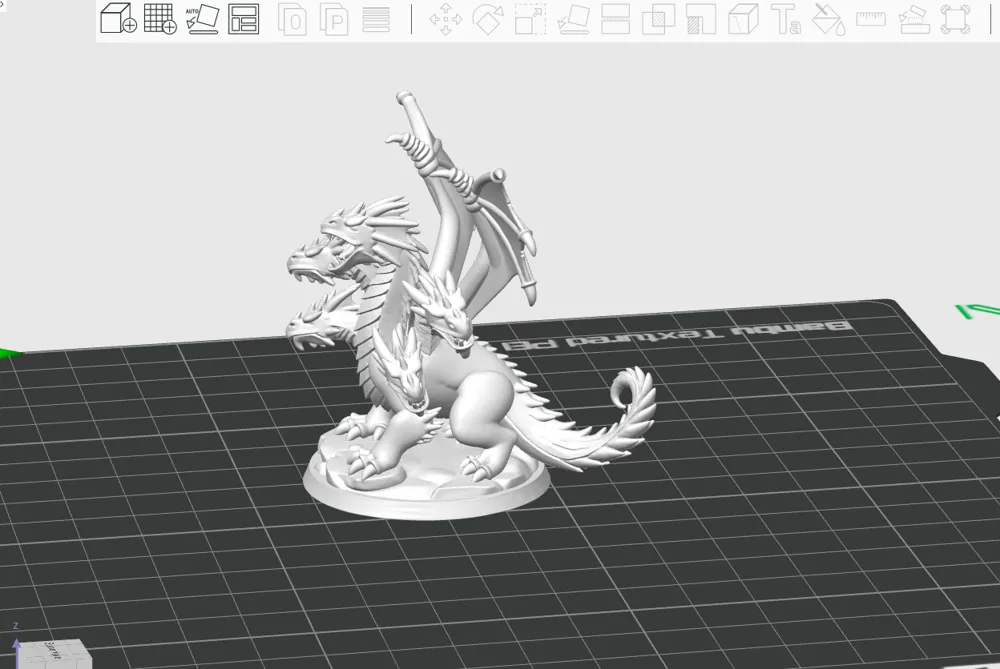Open the Cut tool
This screenshot has height=669, width=1000.
coord(615,19)
